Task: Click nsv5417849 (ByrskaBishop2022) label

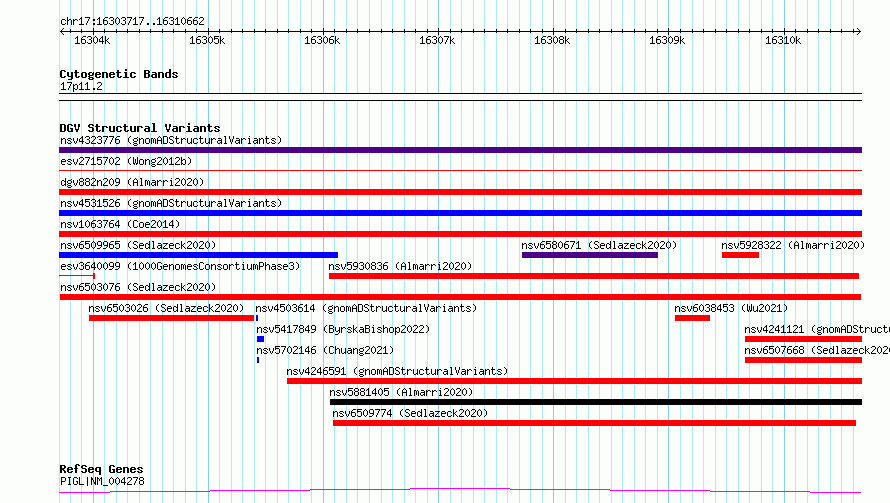Action: point(343,329)
